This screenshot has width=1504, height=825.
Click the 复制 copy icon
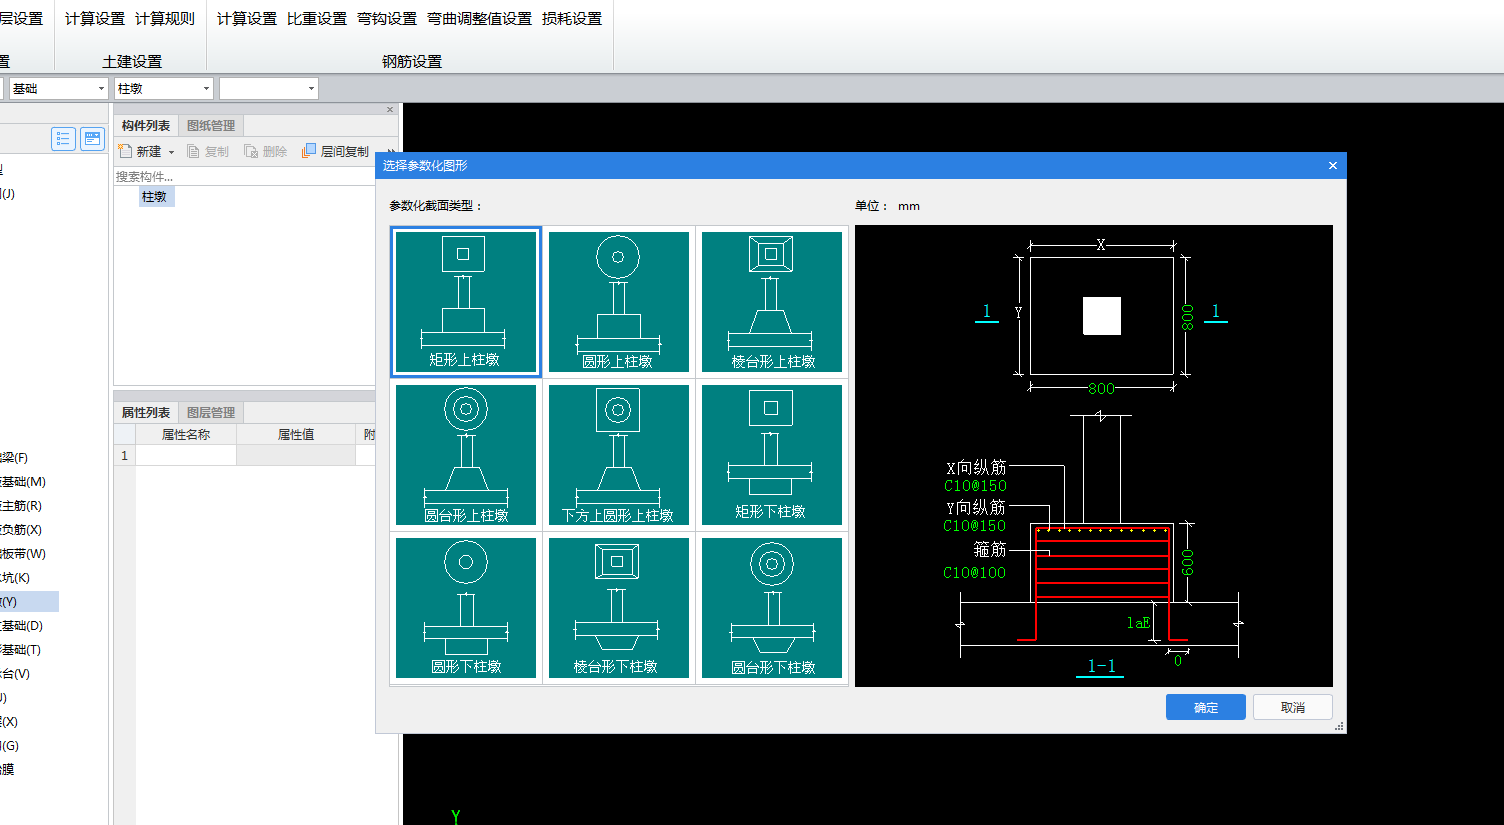[194, 151]
